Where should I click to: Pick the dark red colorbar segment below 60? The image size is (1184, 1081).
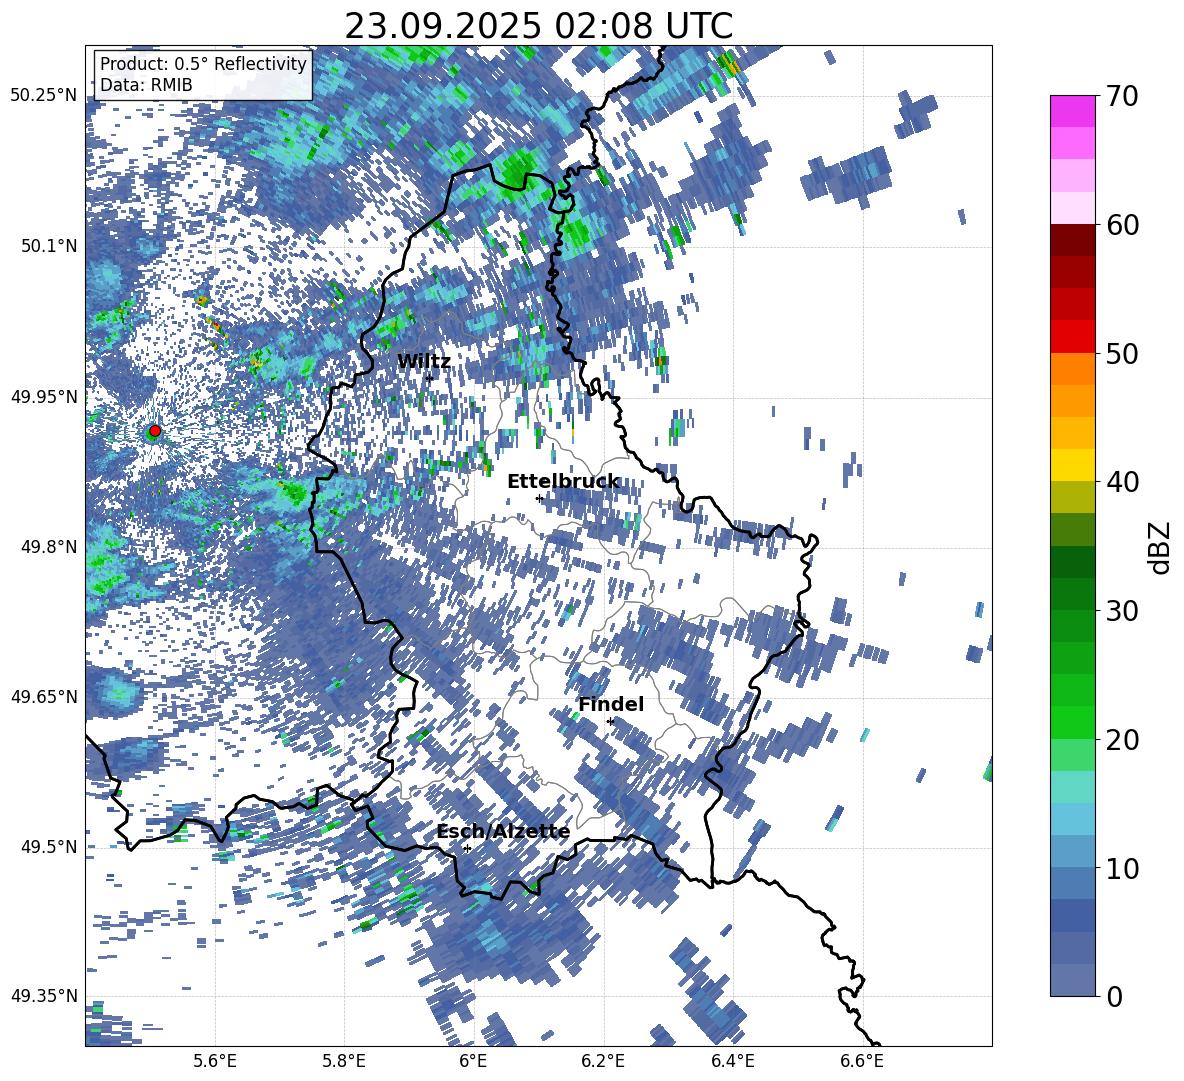1072,241
